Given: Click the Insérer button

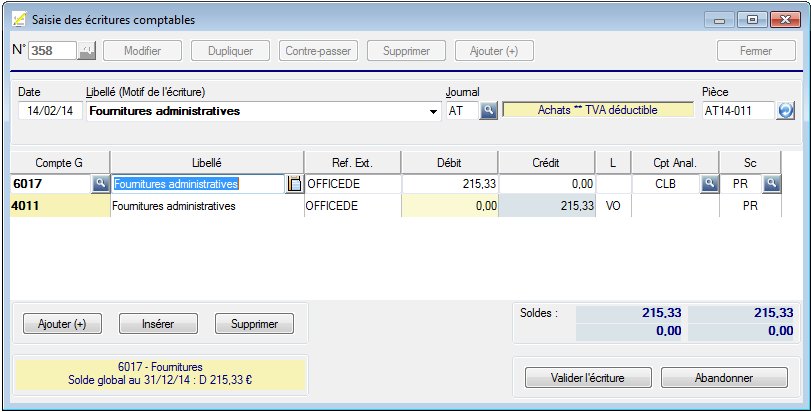Looking at the screenshot, I should [x=158, y=324].
